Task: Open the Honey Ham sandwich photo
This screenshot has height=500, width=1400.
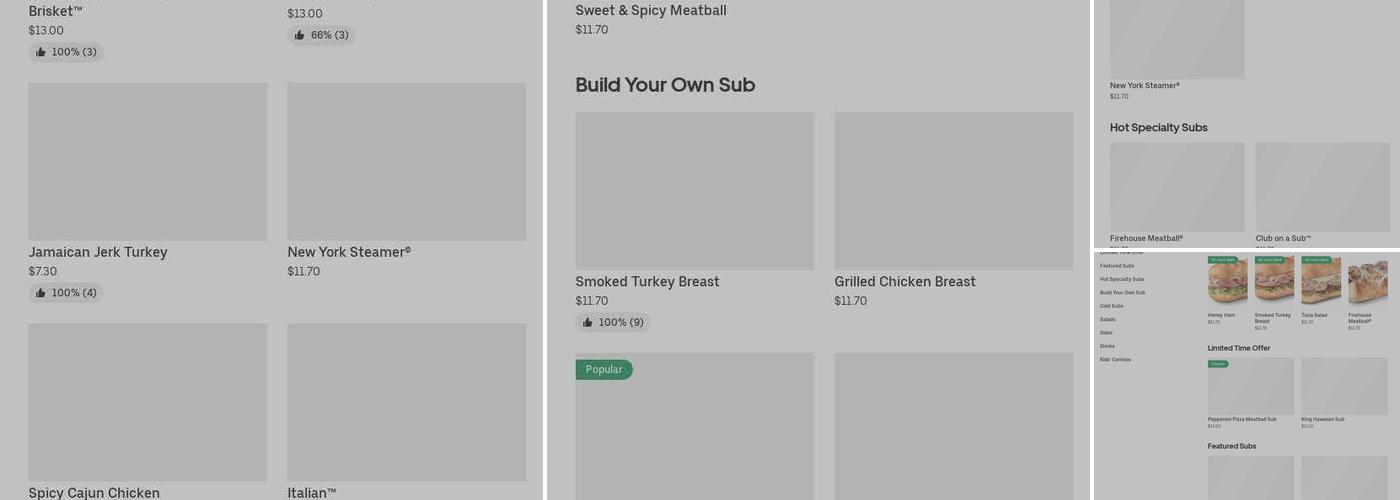Action: (x=1227, y=281)
